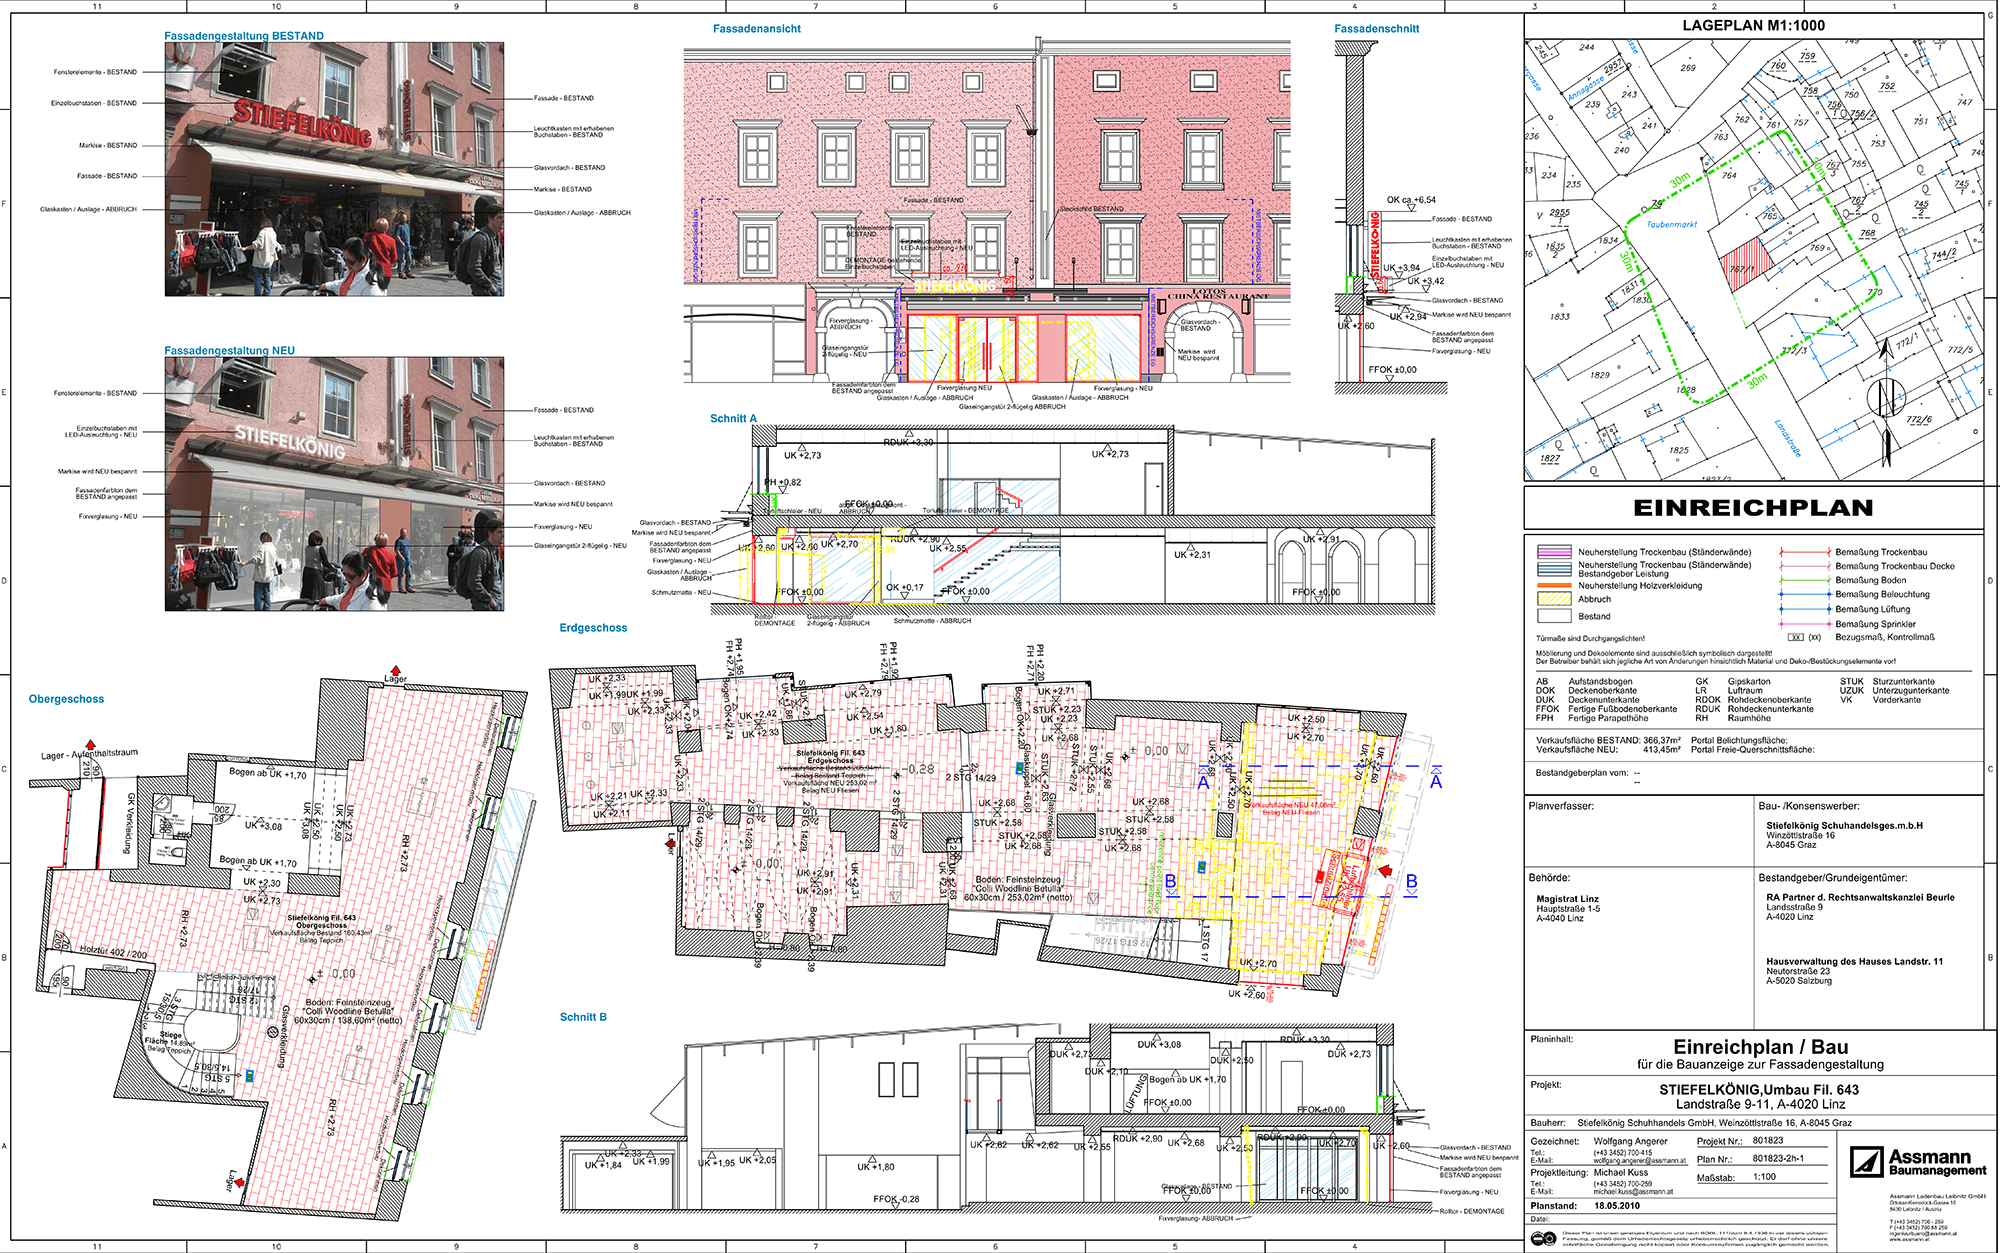Click the yellow hatched Abbruch swatch
This screenshot has width=2000, height=1253.
tap(1554, 599)
